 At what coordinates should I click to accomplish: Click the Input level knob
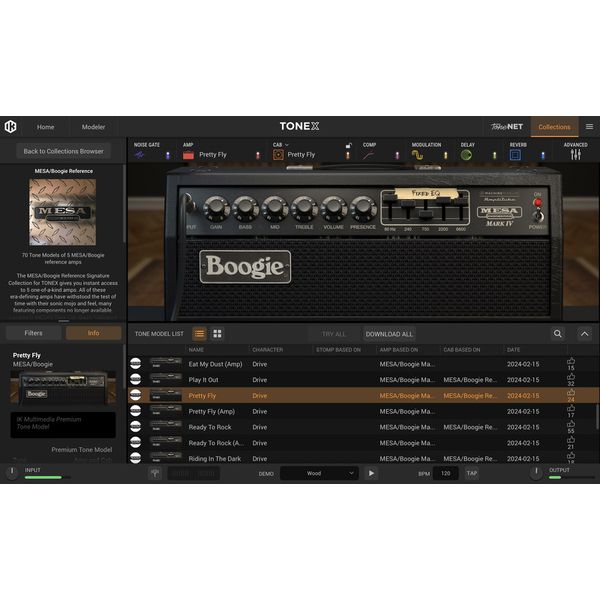coord(12,472)
